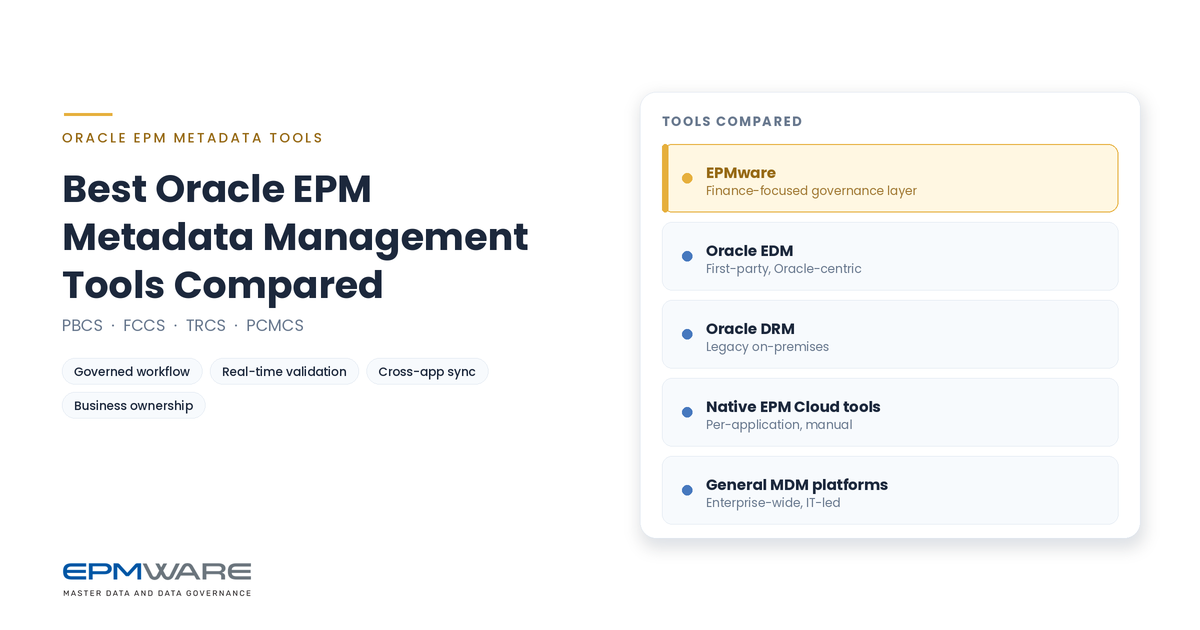Click the orange dot beside EPMware
Screen dimensions: 1200x630
click(687, 178)
